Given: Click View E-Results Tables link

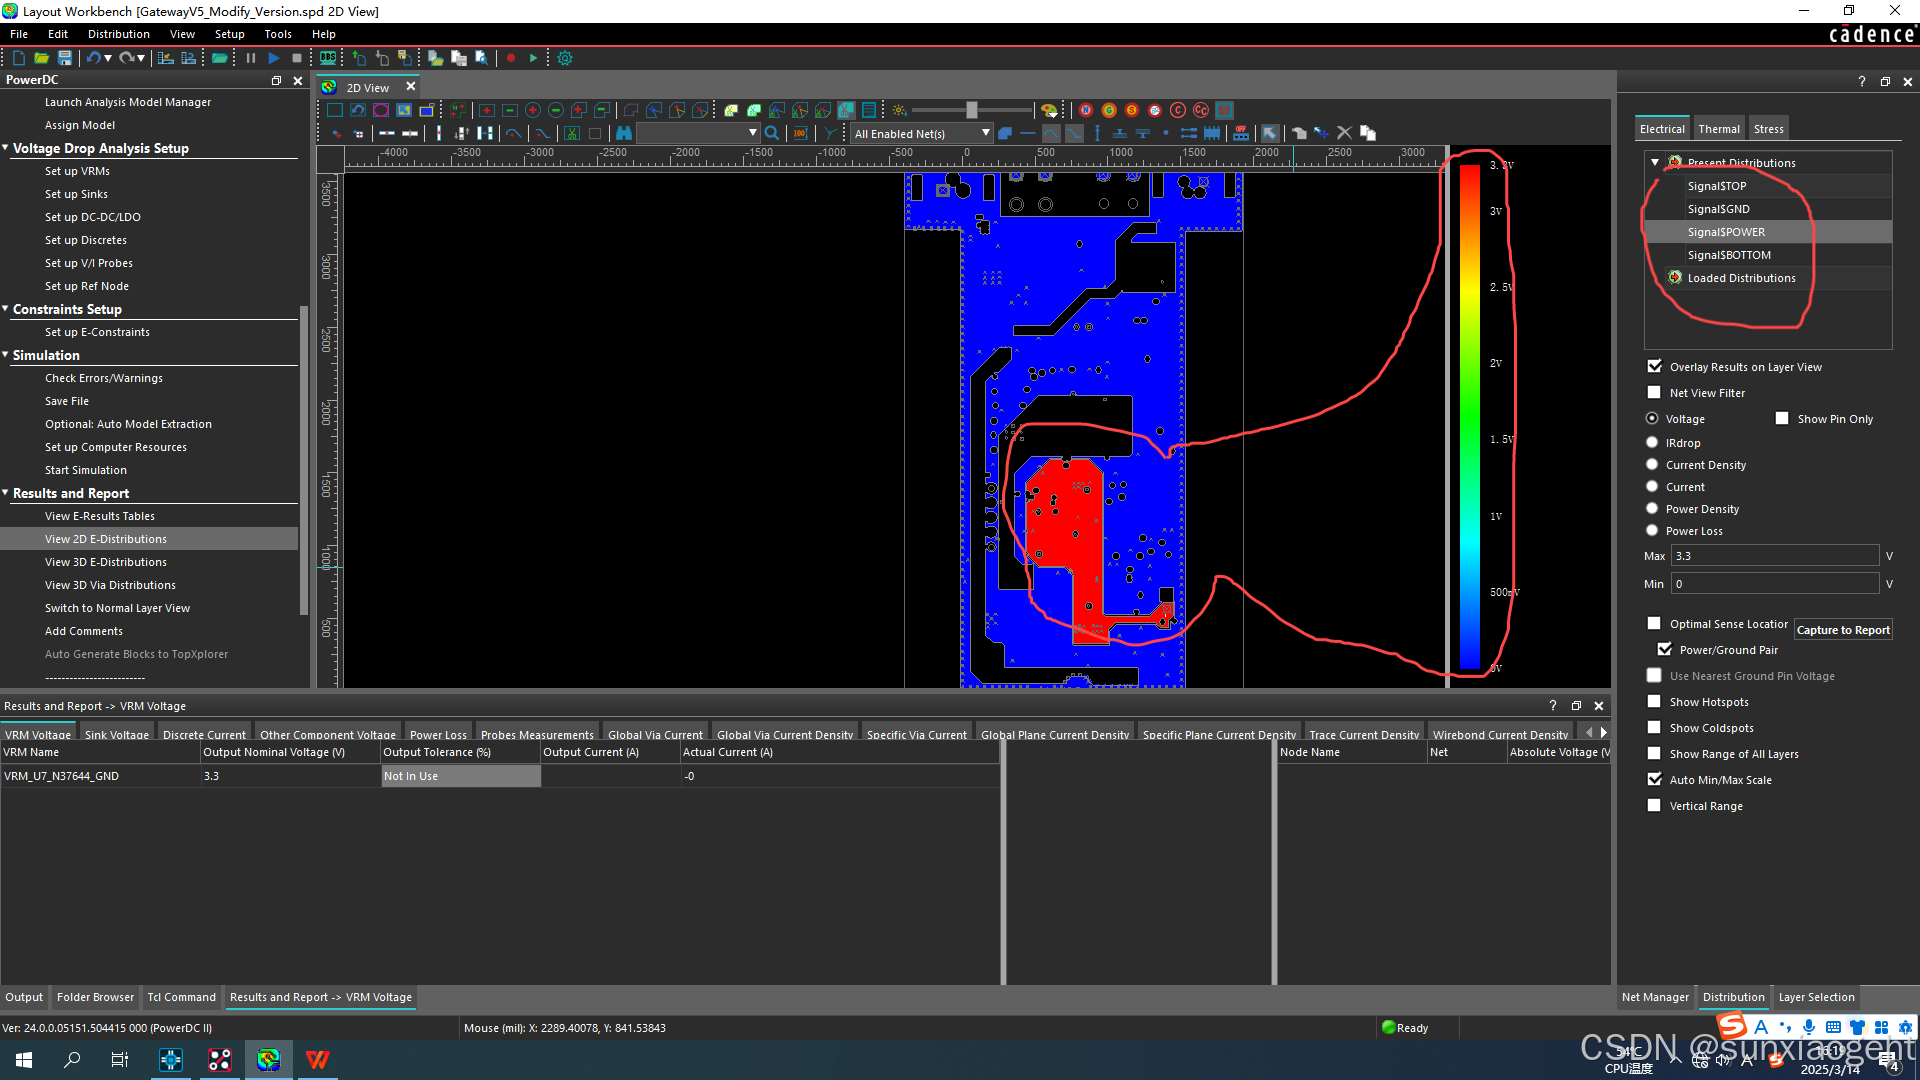Looking at the screenshot, I should pyautogui.click(x=100, y=516).
